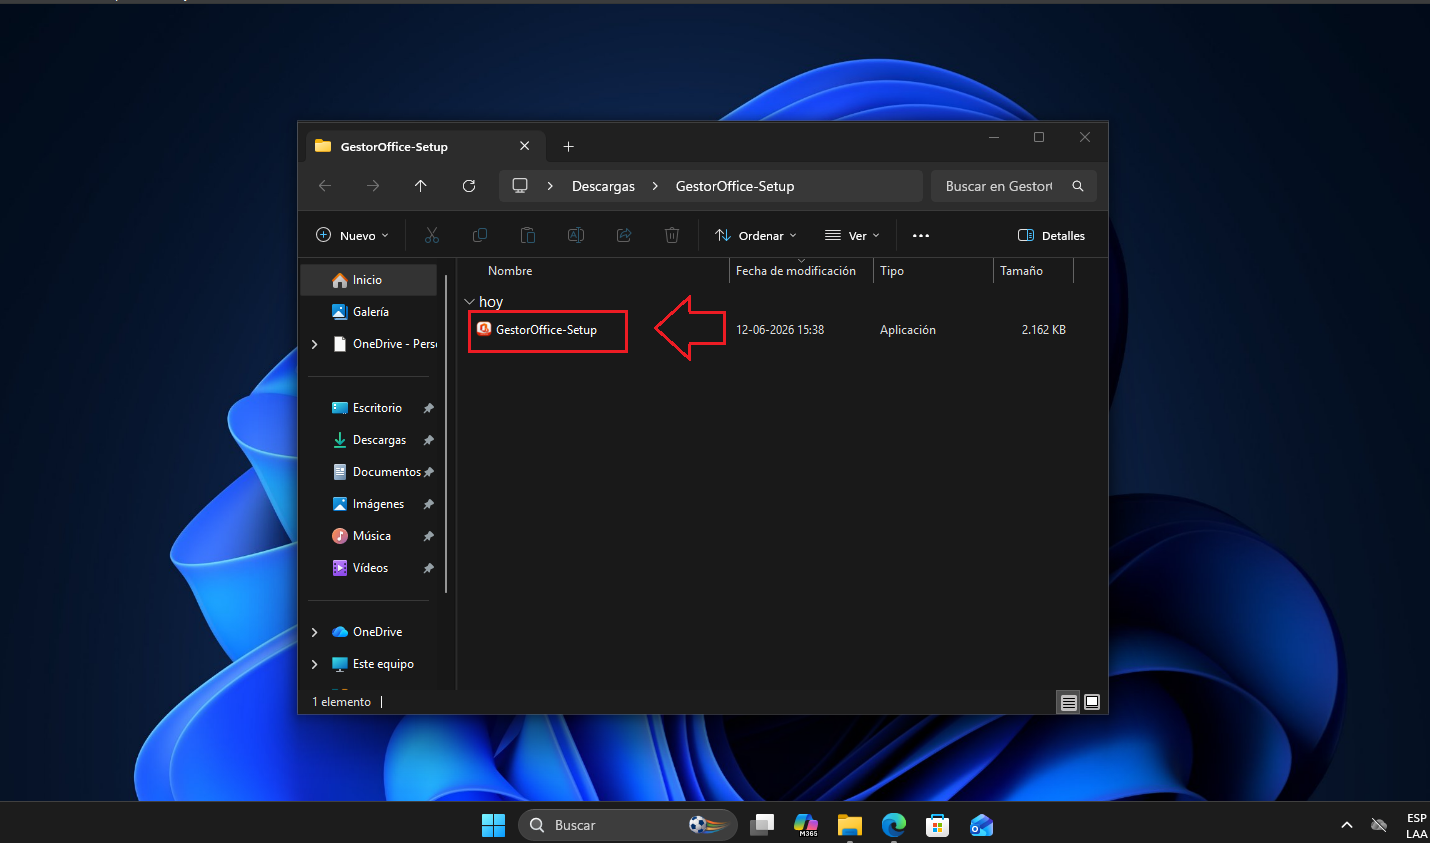Open Microsoft Edge from the taskbar

[x=893, y=825]
